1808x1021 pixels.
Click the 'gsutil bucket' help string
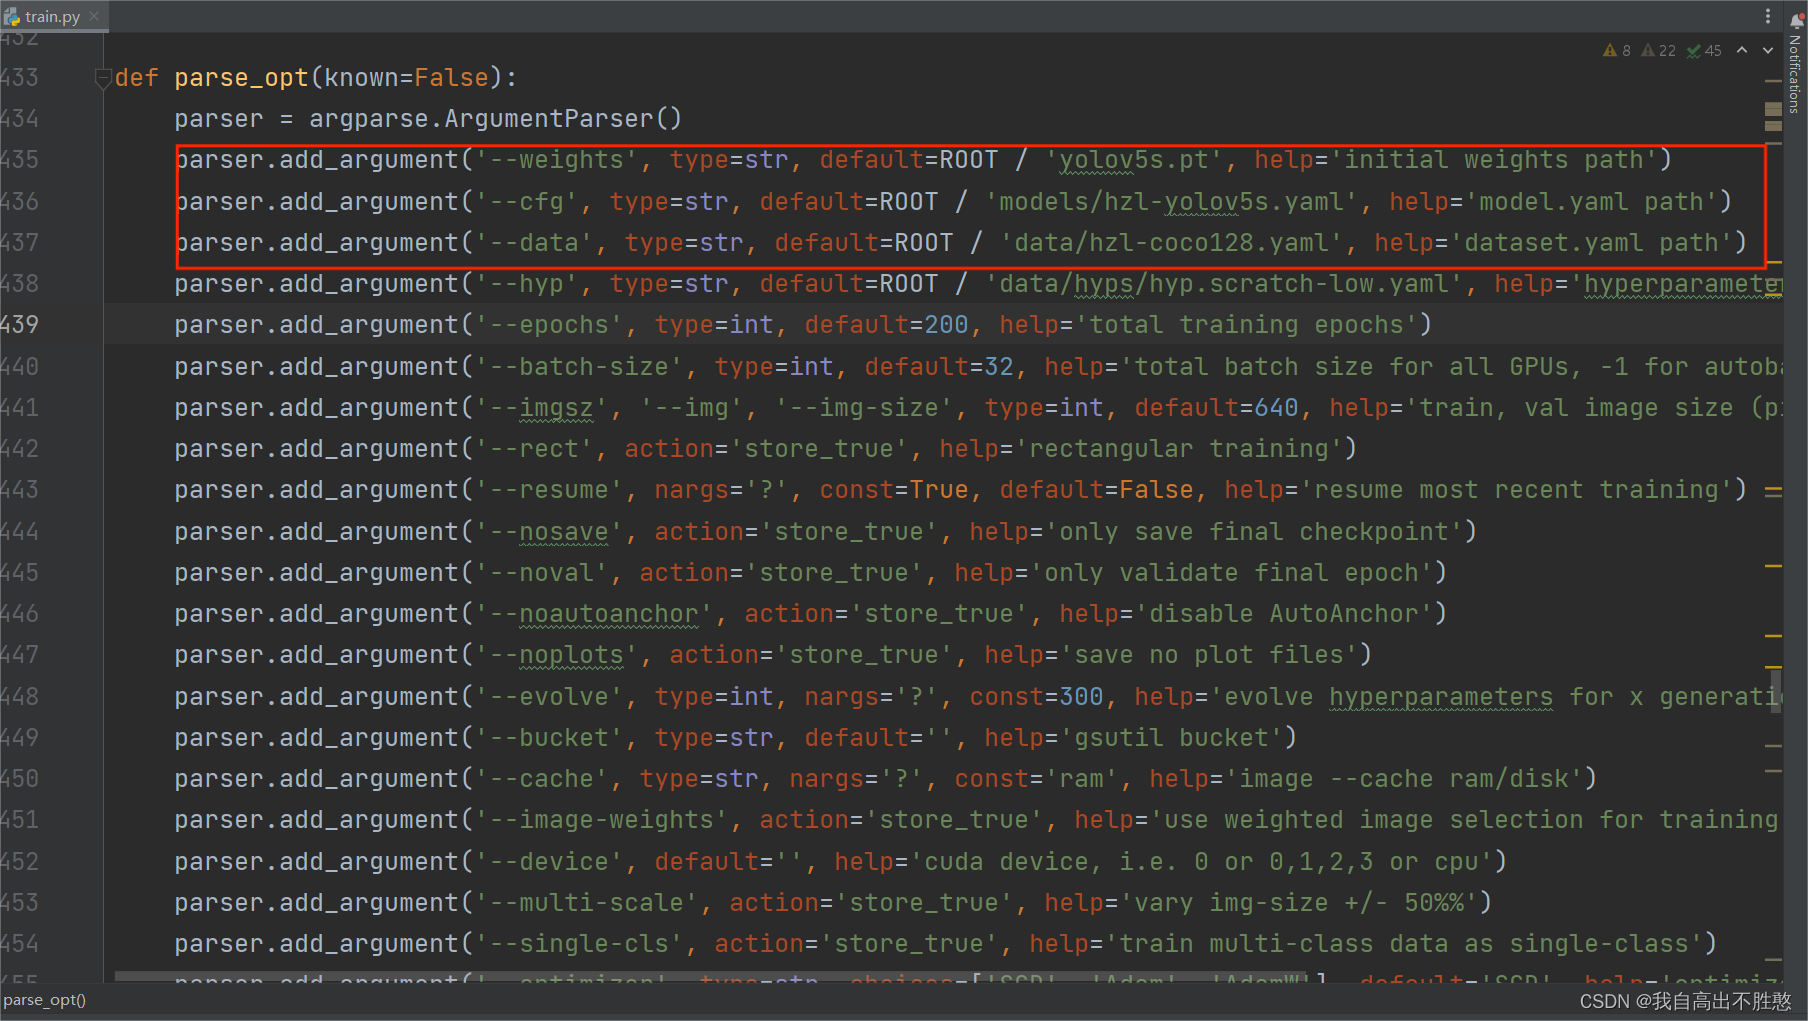(x=1171, y=738)
